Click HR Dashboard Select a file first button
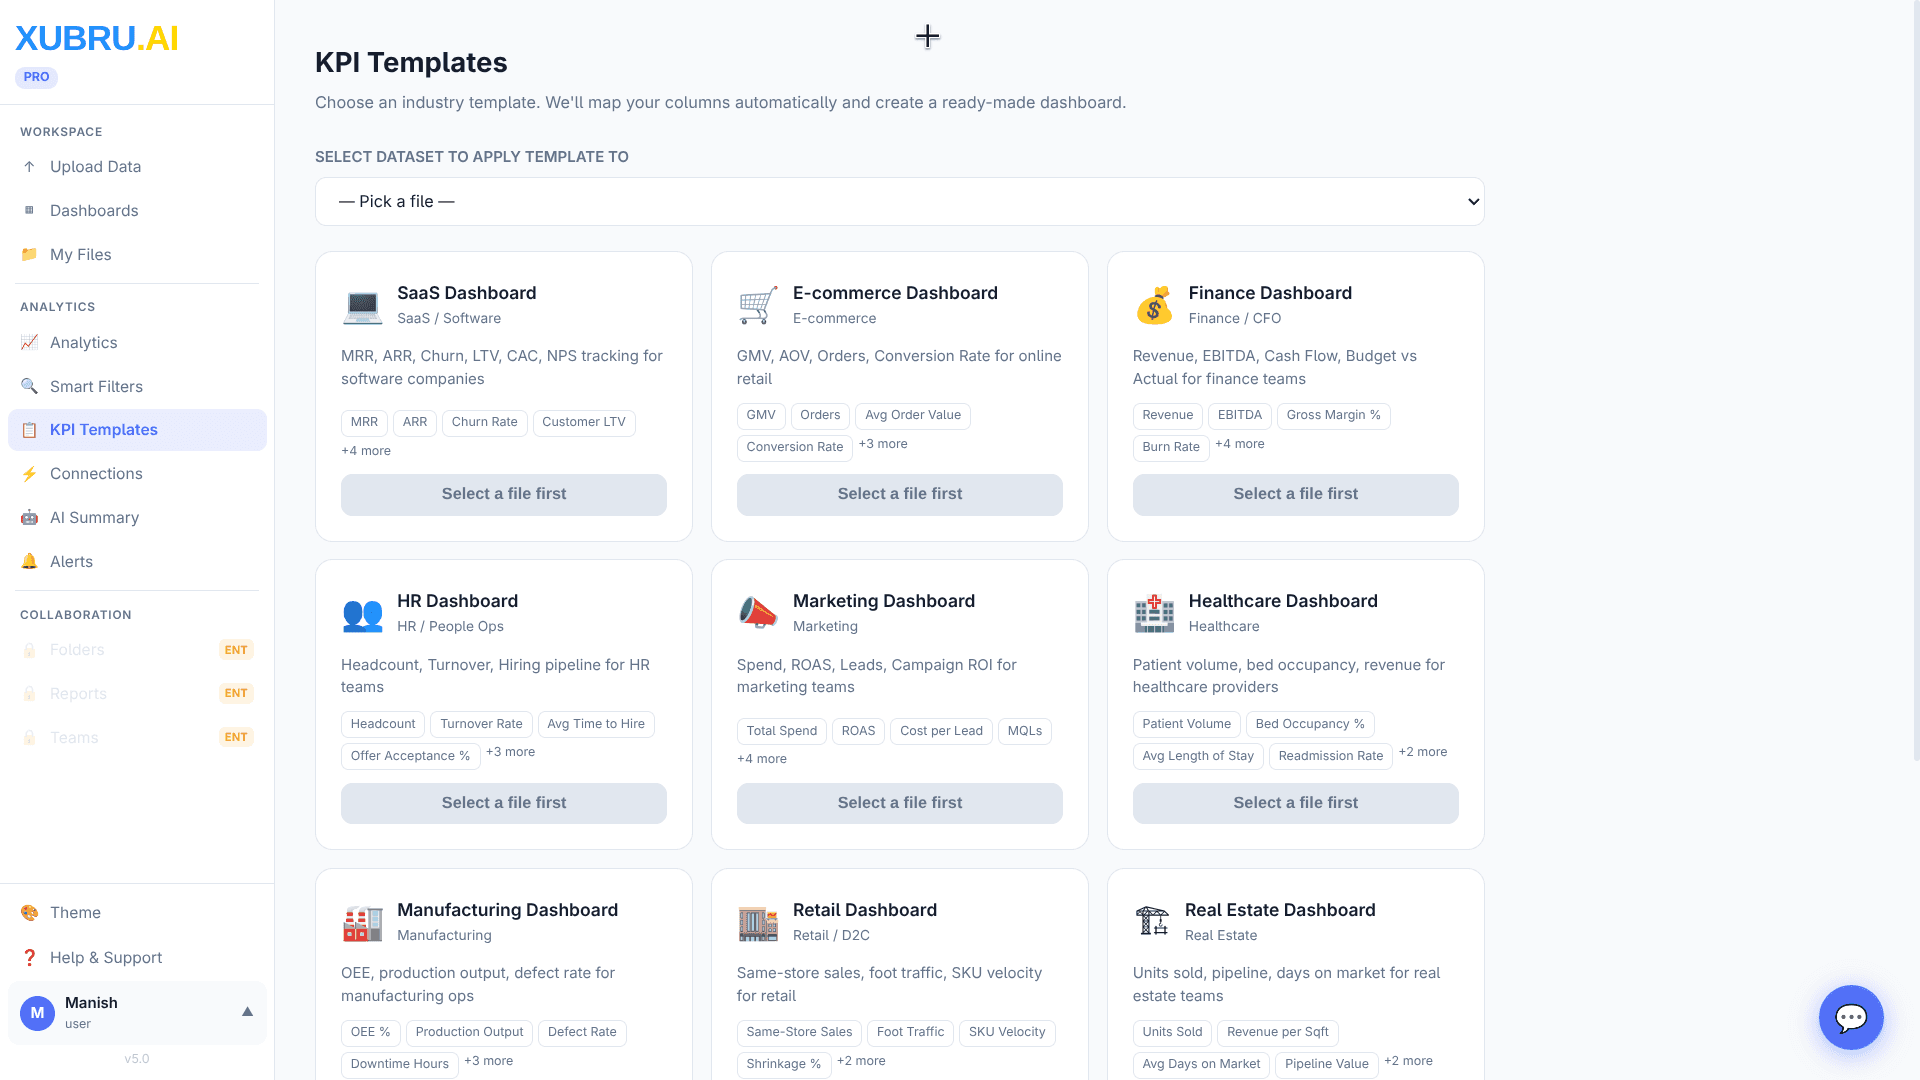 tap(504, 803)
